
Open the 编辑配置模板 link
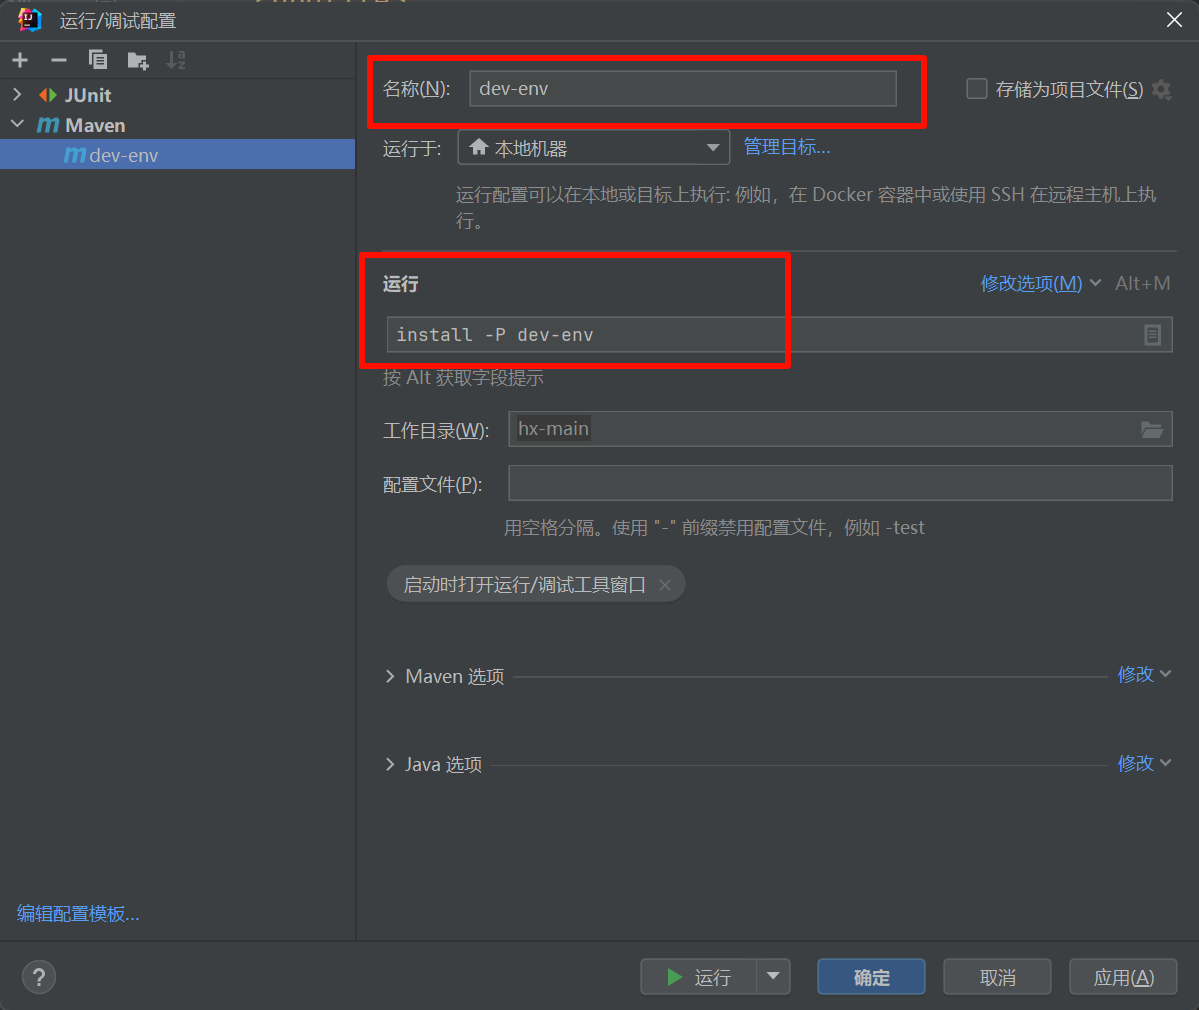point(78,914)
